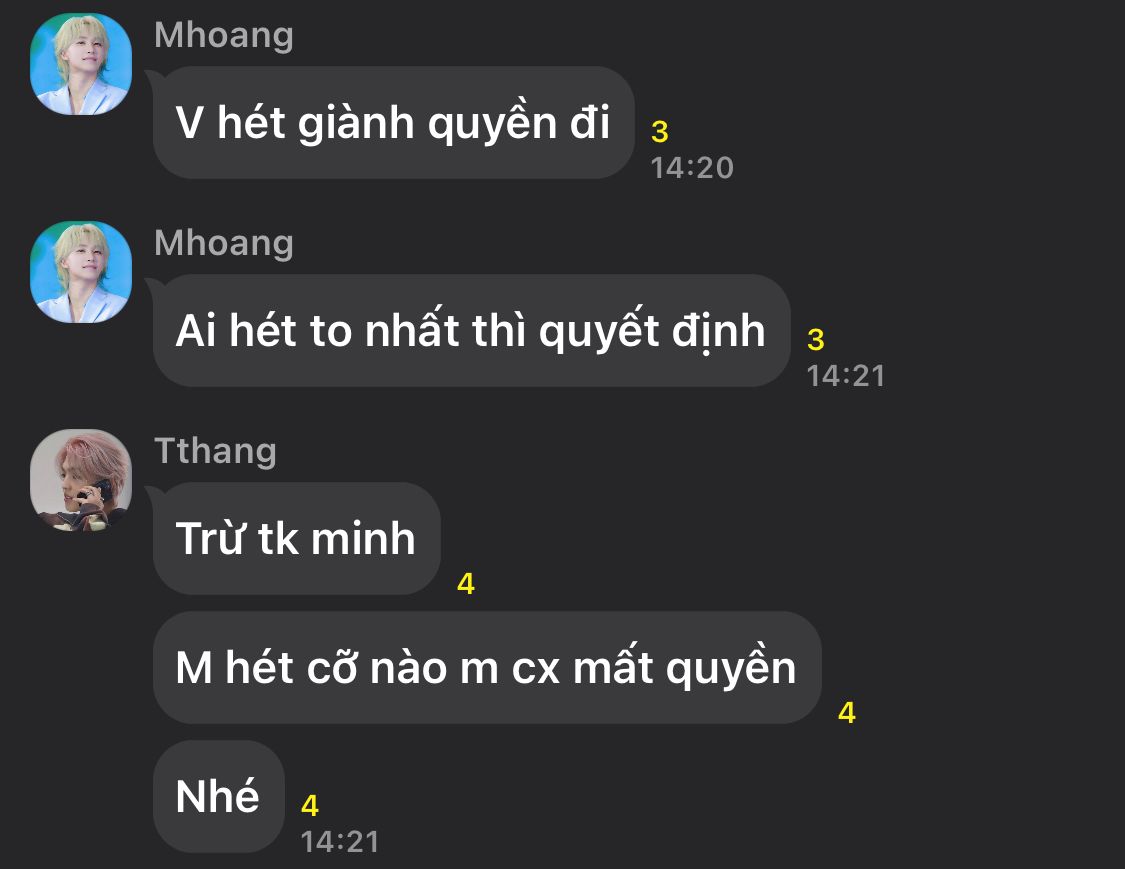Image resolution: width=1125 pixels, height=869 pixels.
Task: Select the "M hét cỡ nào m cx mất quyền" bubble
Action: (487, 667)
